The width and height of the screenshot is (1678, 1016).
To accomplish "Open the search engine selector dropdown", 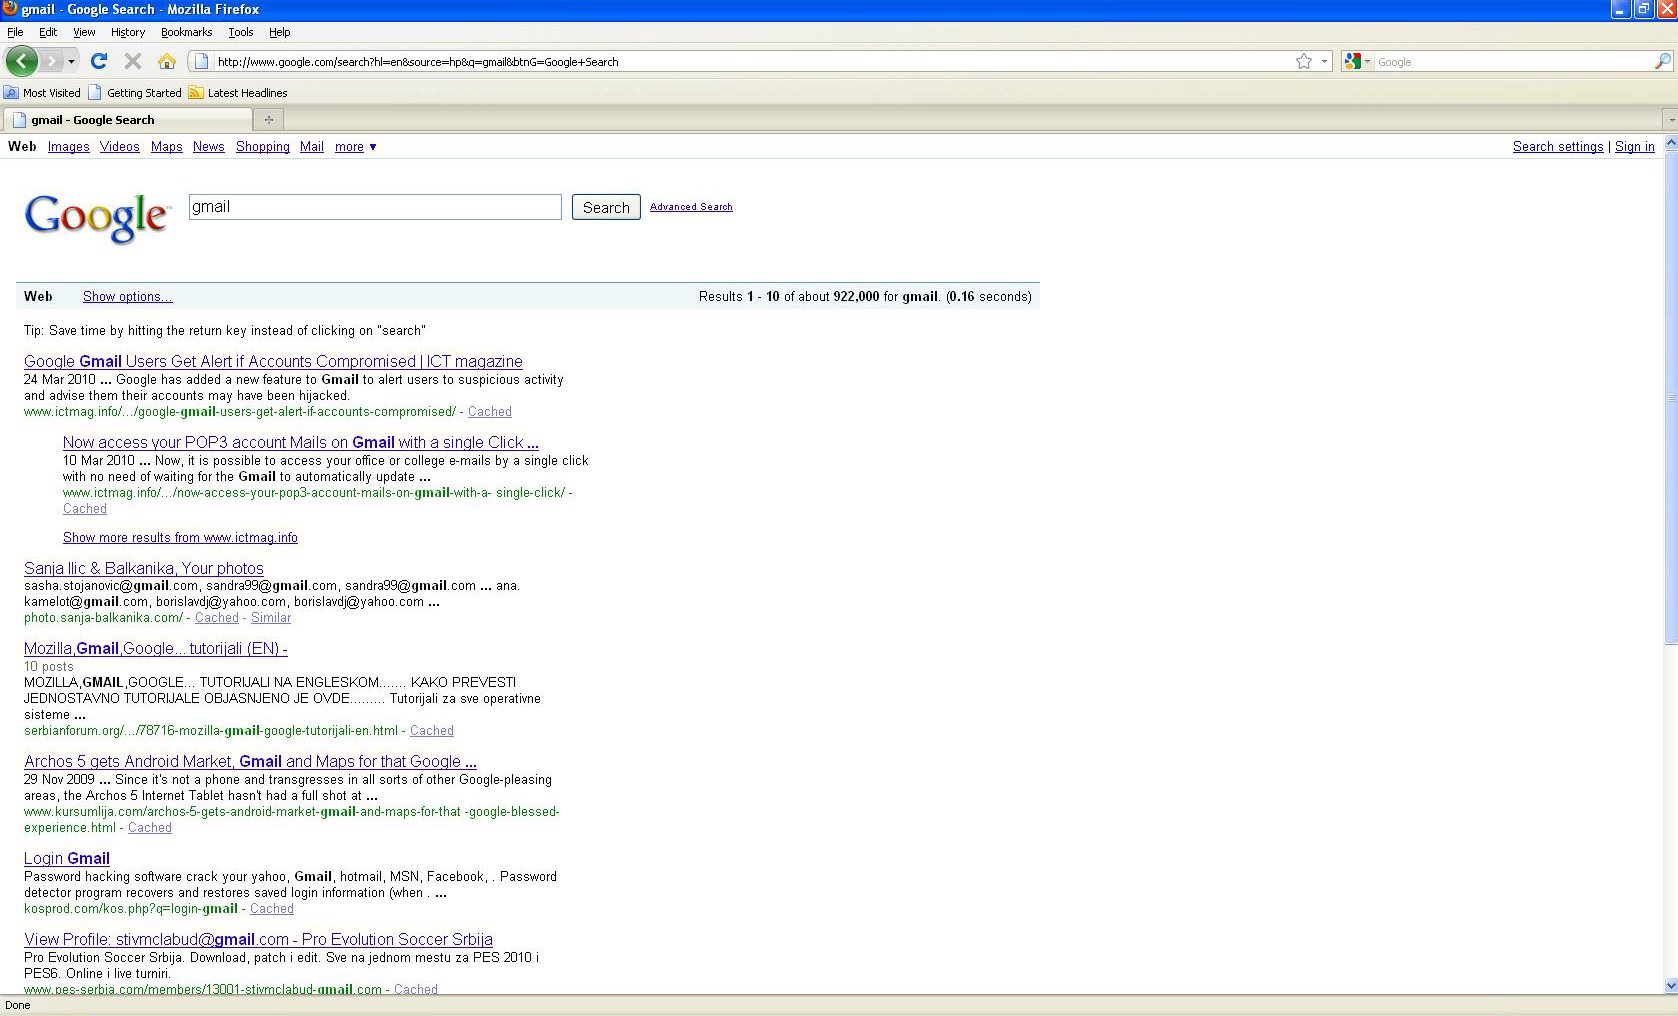I will pos(1357,61).
